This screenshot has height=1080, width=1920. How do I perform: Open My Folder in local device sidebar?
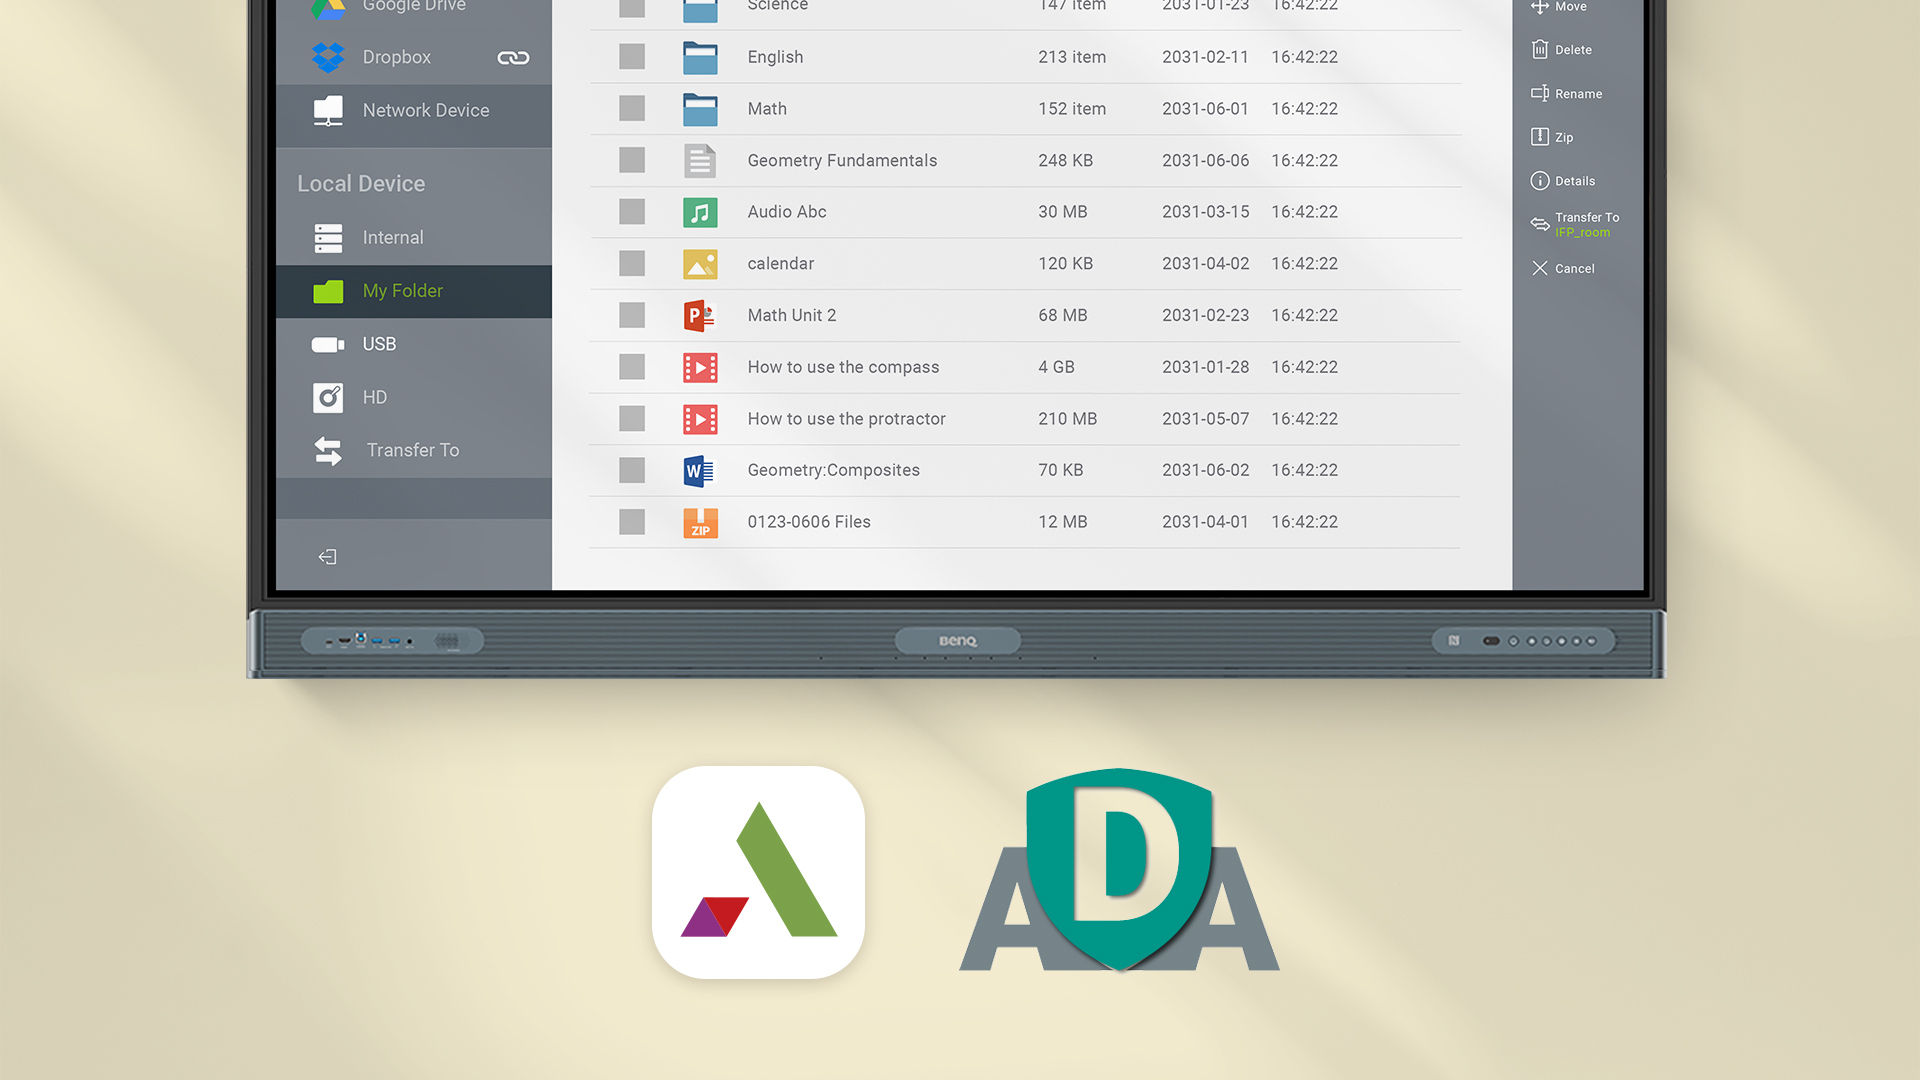(x=402, y=290)
